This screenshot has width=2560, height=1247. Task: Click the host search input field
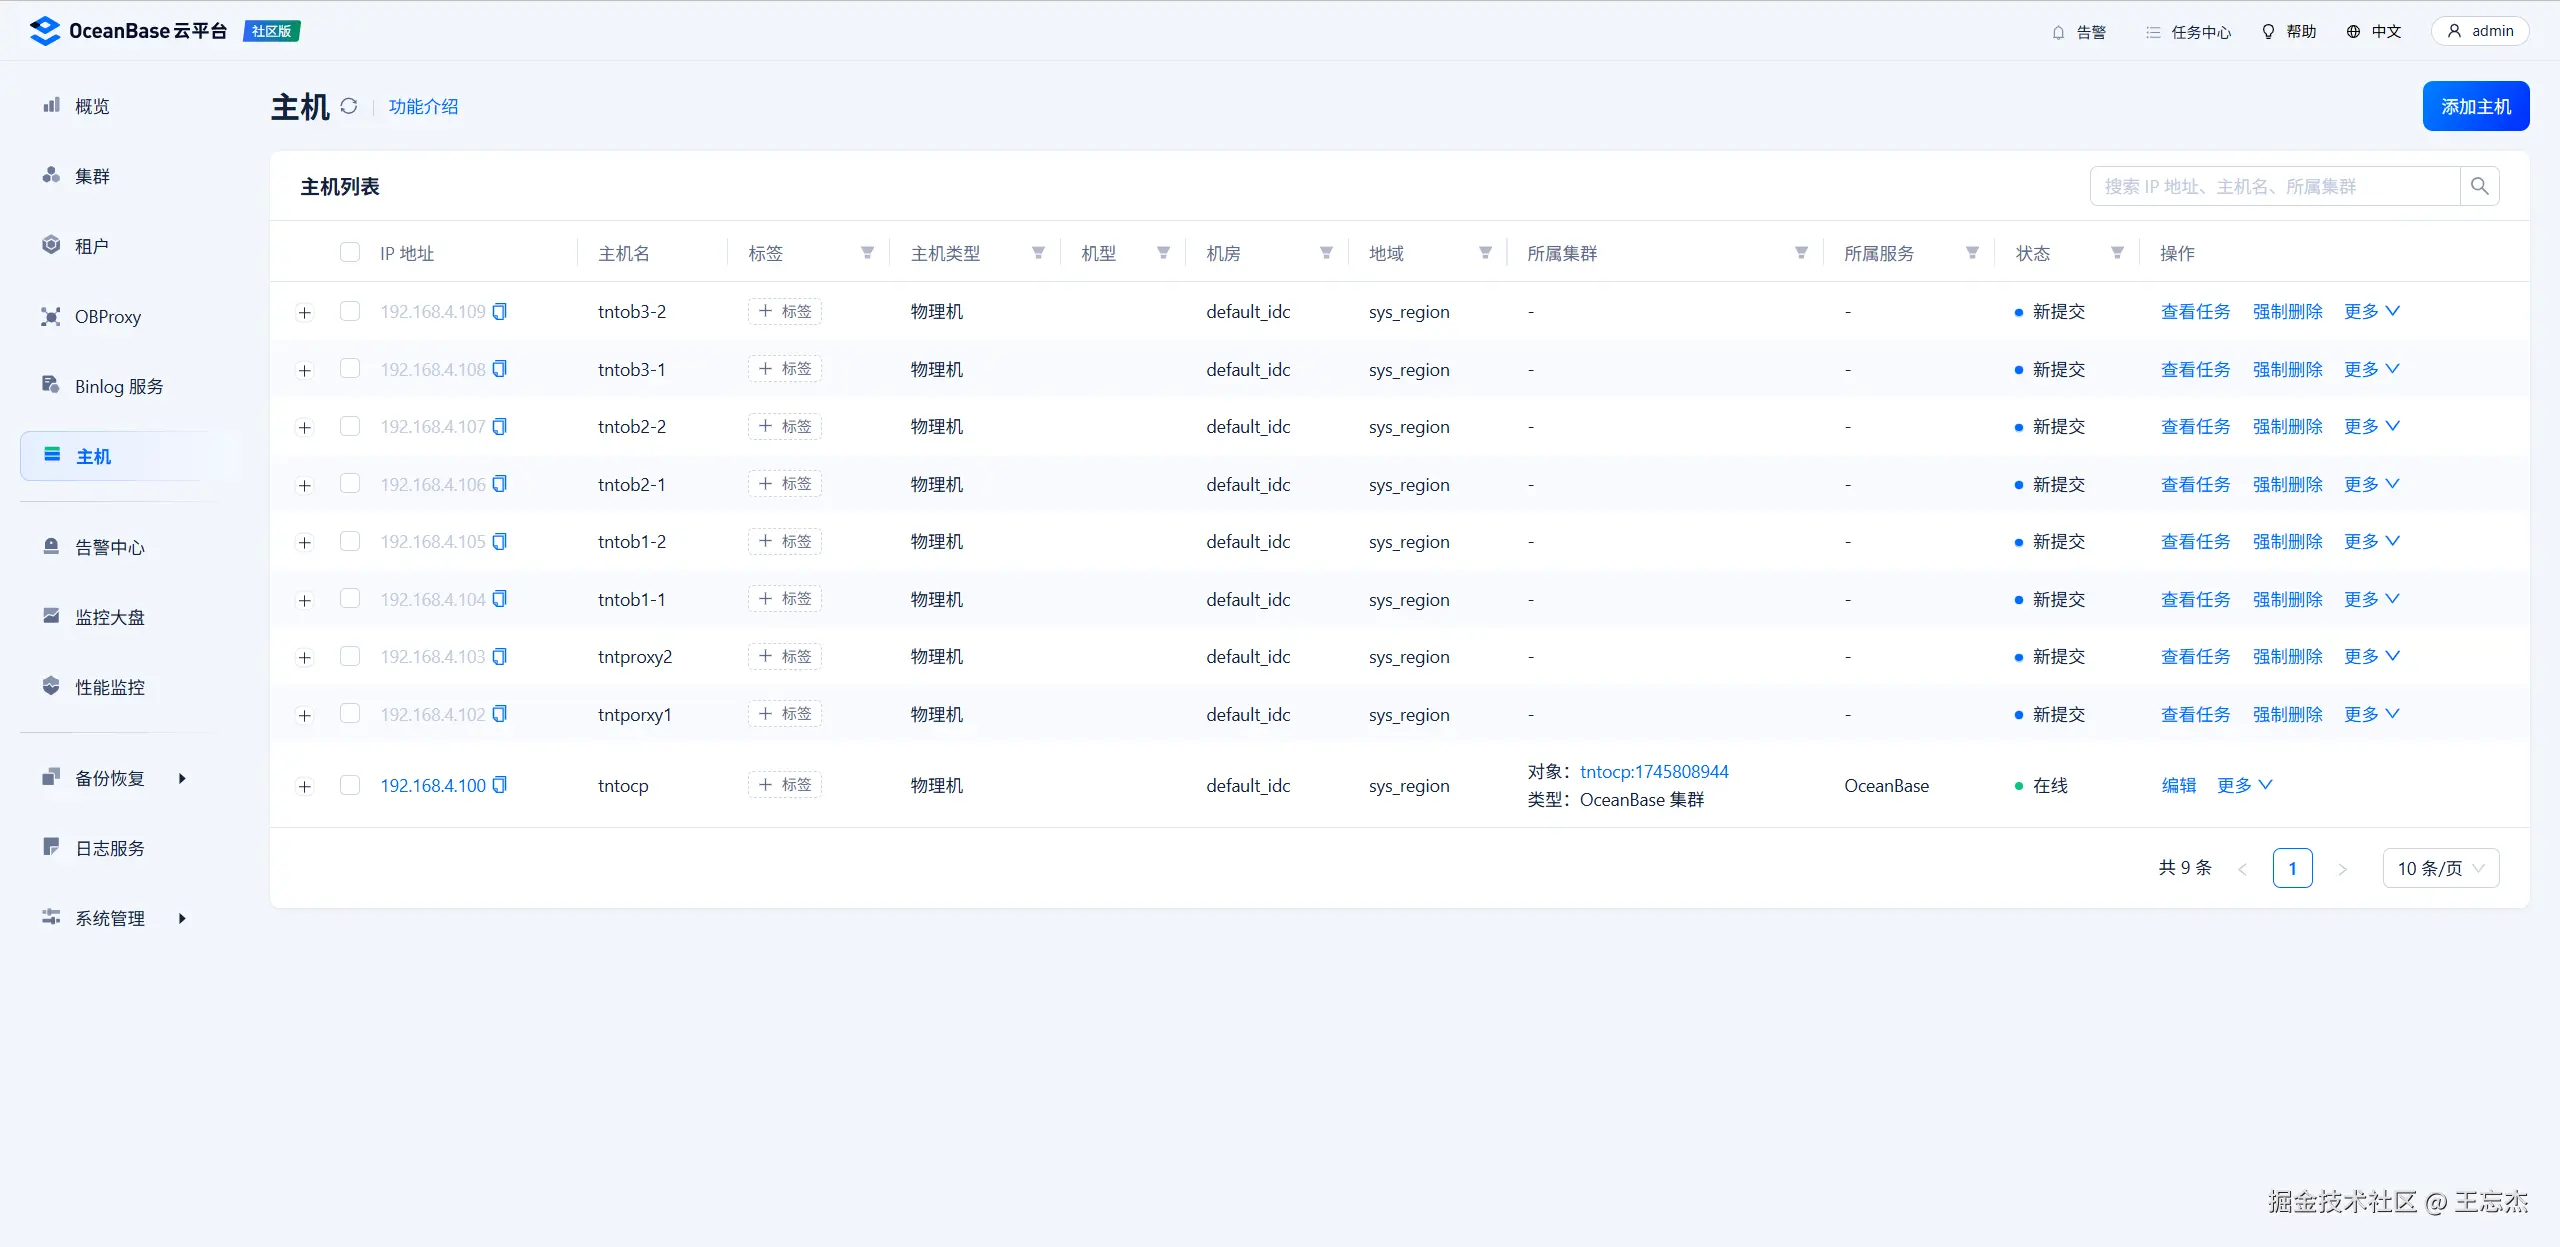click(x=2273, y=186)
